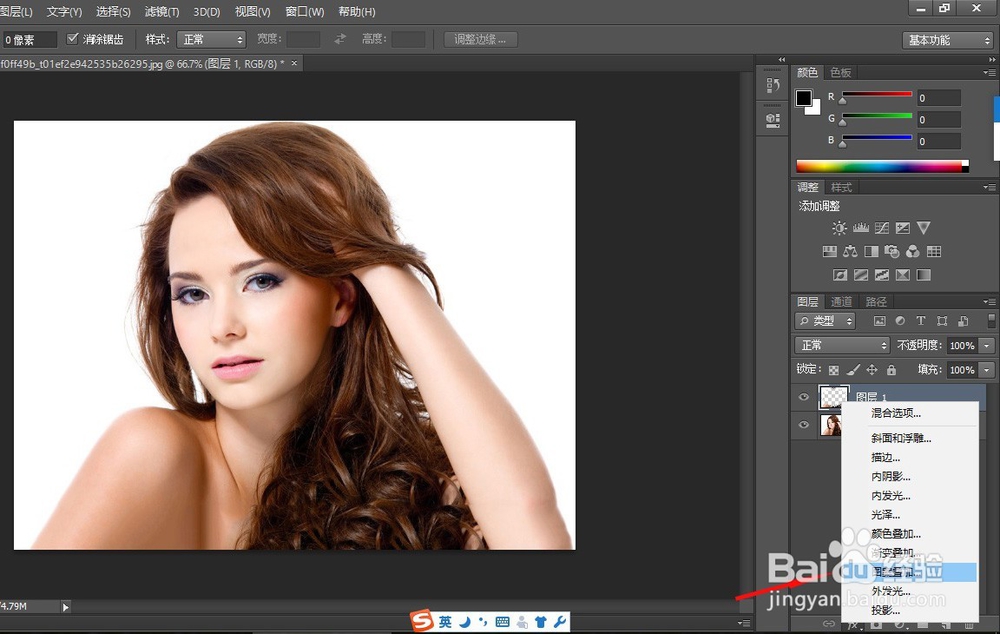Open the layer blend mode 正常 dropdown
Viewport: 1000px width, 634px height.
(842, 345)
